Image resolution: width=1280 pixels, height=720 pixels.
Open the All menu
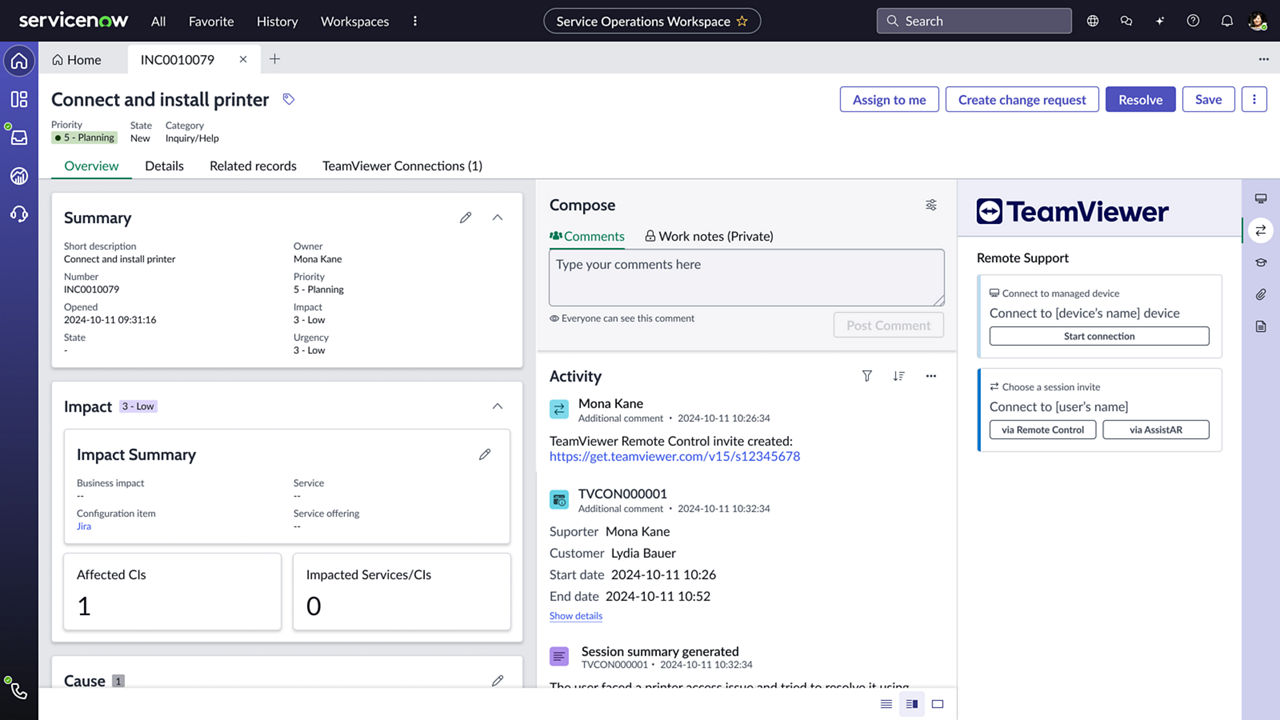coord(159,21)
